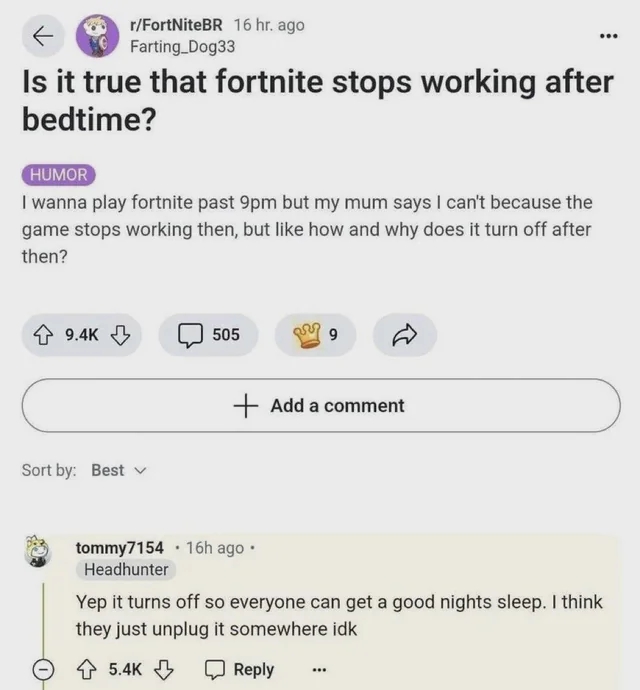The height and width of the screenshot is (690, 640).
Task: Reply to tommy7154's comment
Action: point(239,670)
